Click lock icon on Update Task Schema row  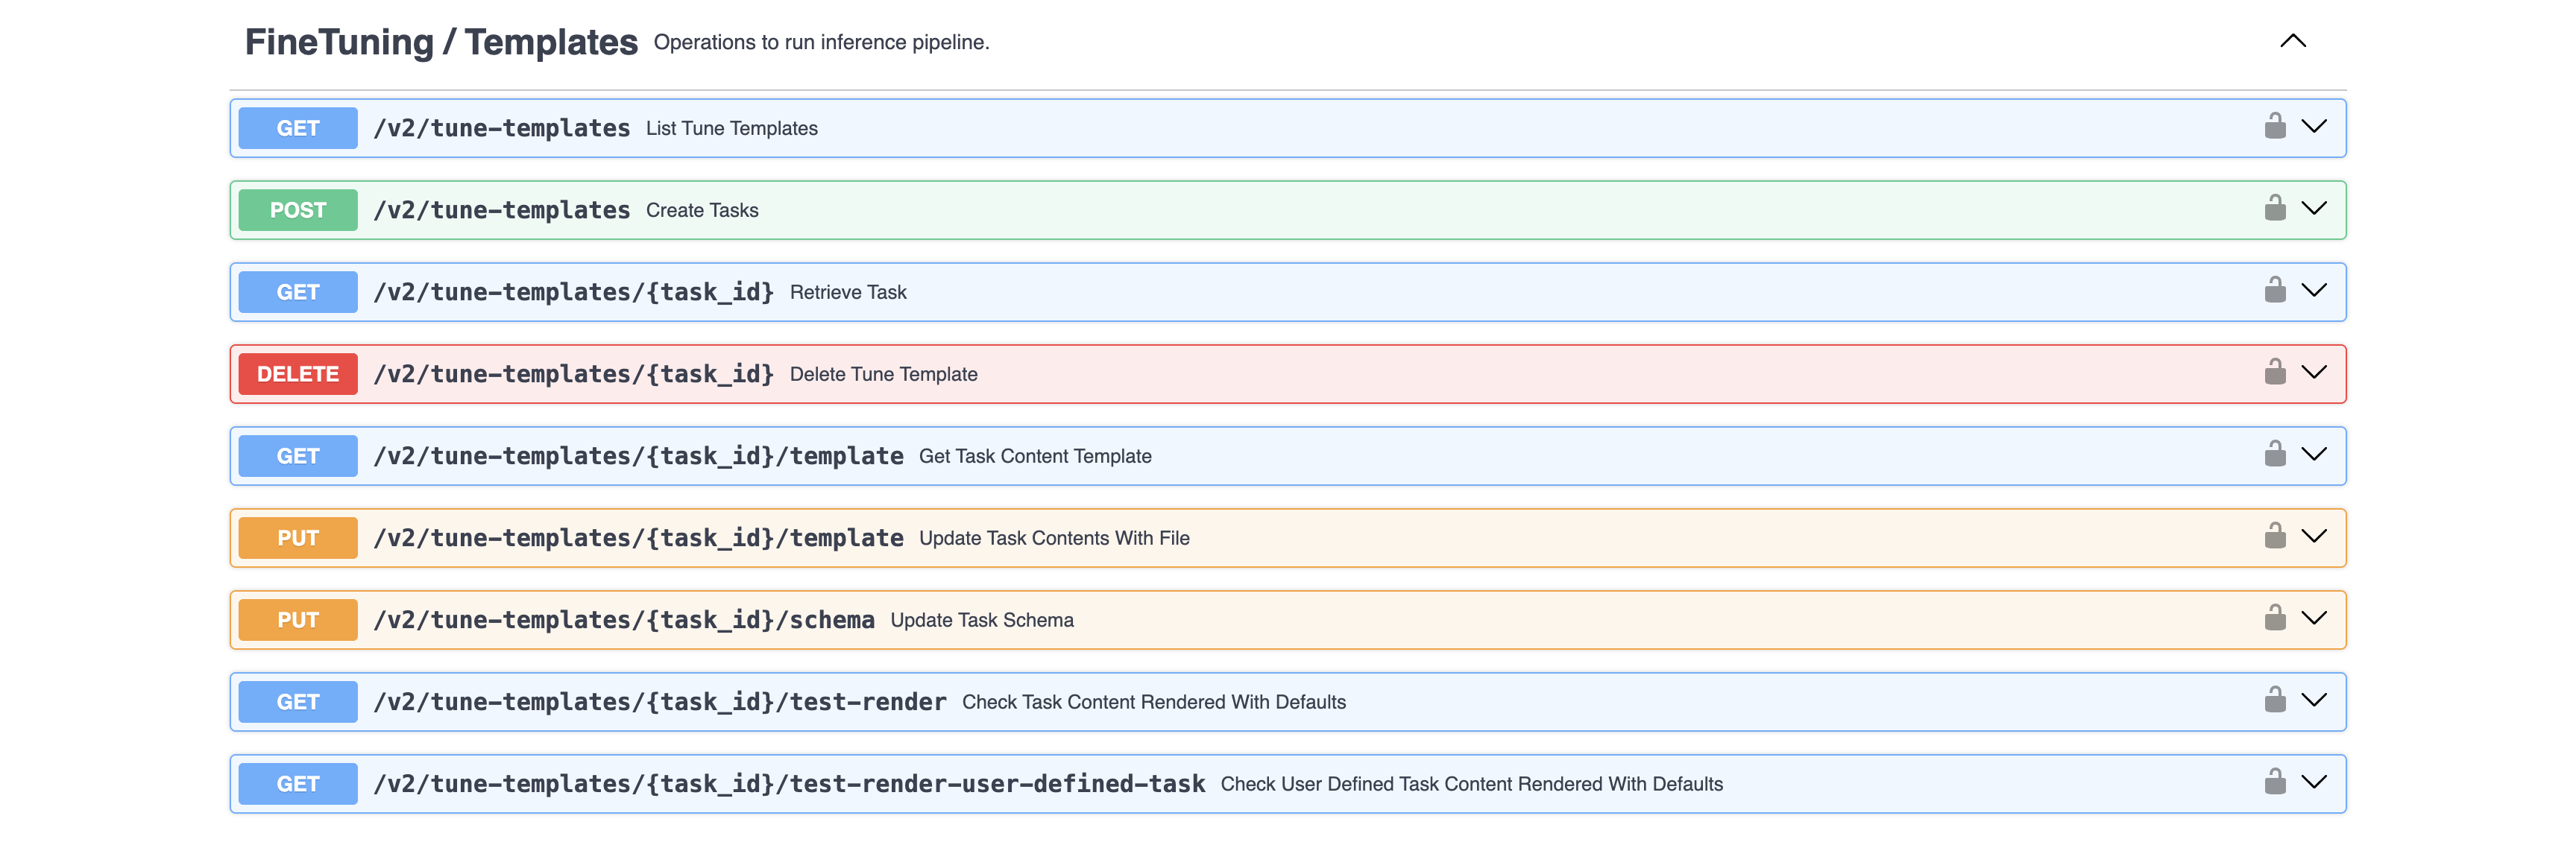pyautogui.click(x=2274, y=619)
